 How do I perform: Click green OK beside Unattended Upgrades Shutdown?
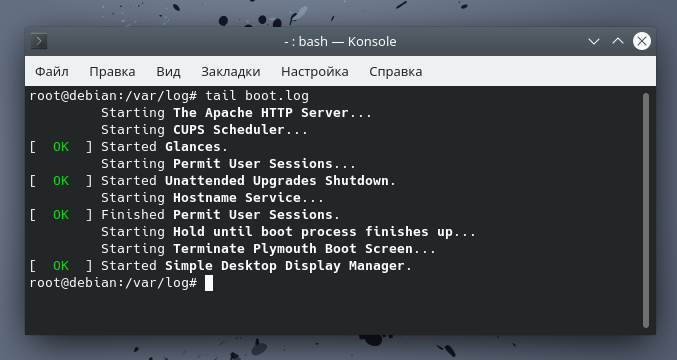click(61, 181)
